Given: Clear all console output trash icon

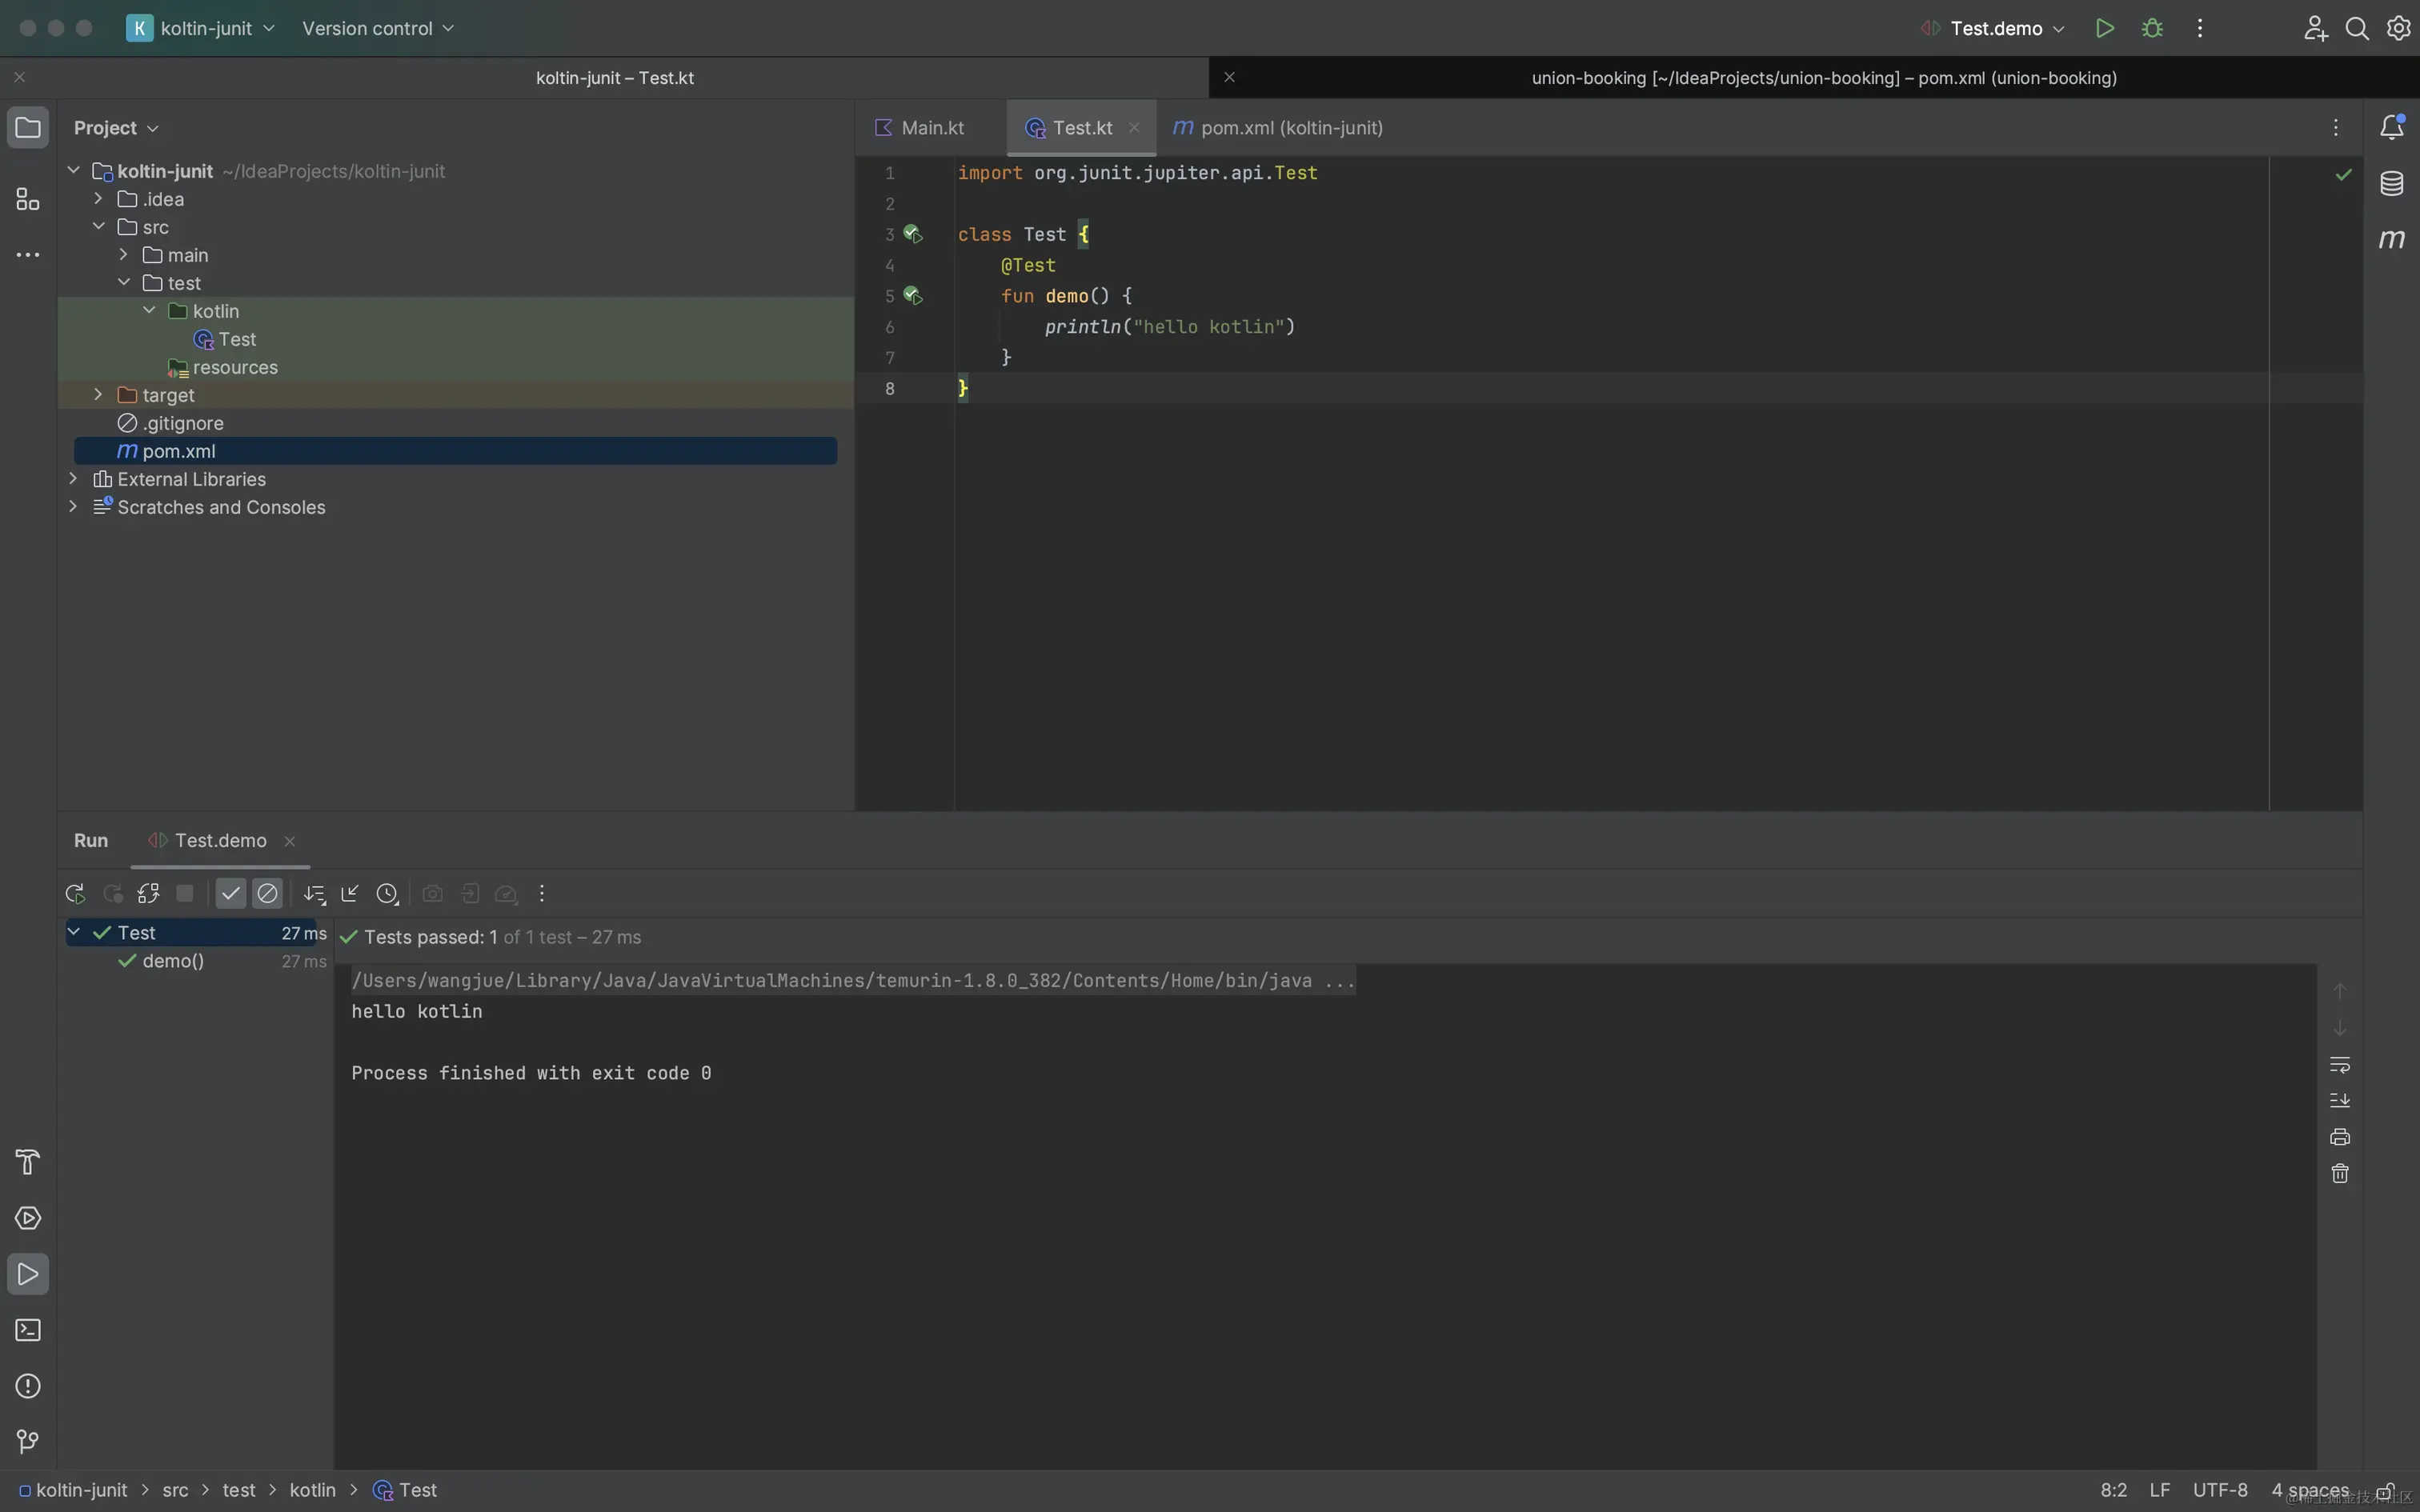Looking at the screenshot, I should point(2340,1173).
